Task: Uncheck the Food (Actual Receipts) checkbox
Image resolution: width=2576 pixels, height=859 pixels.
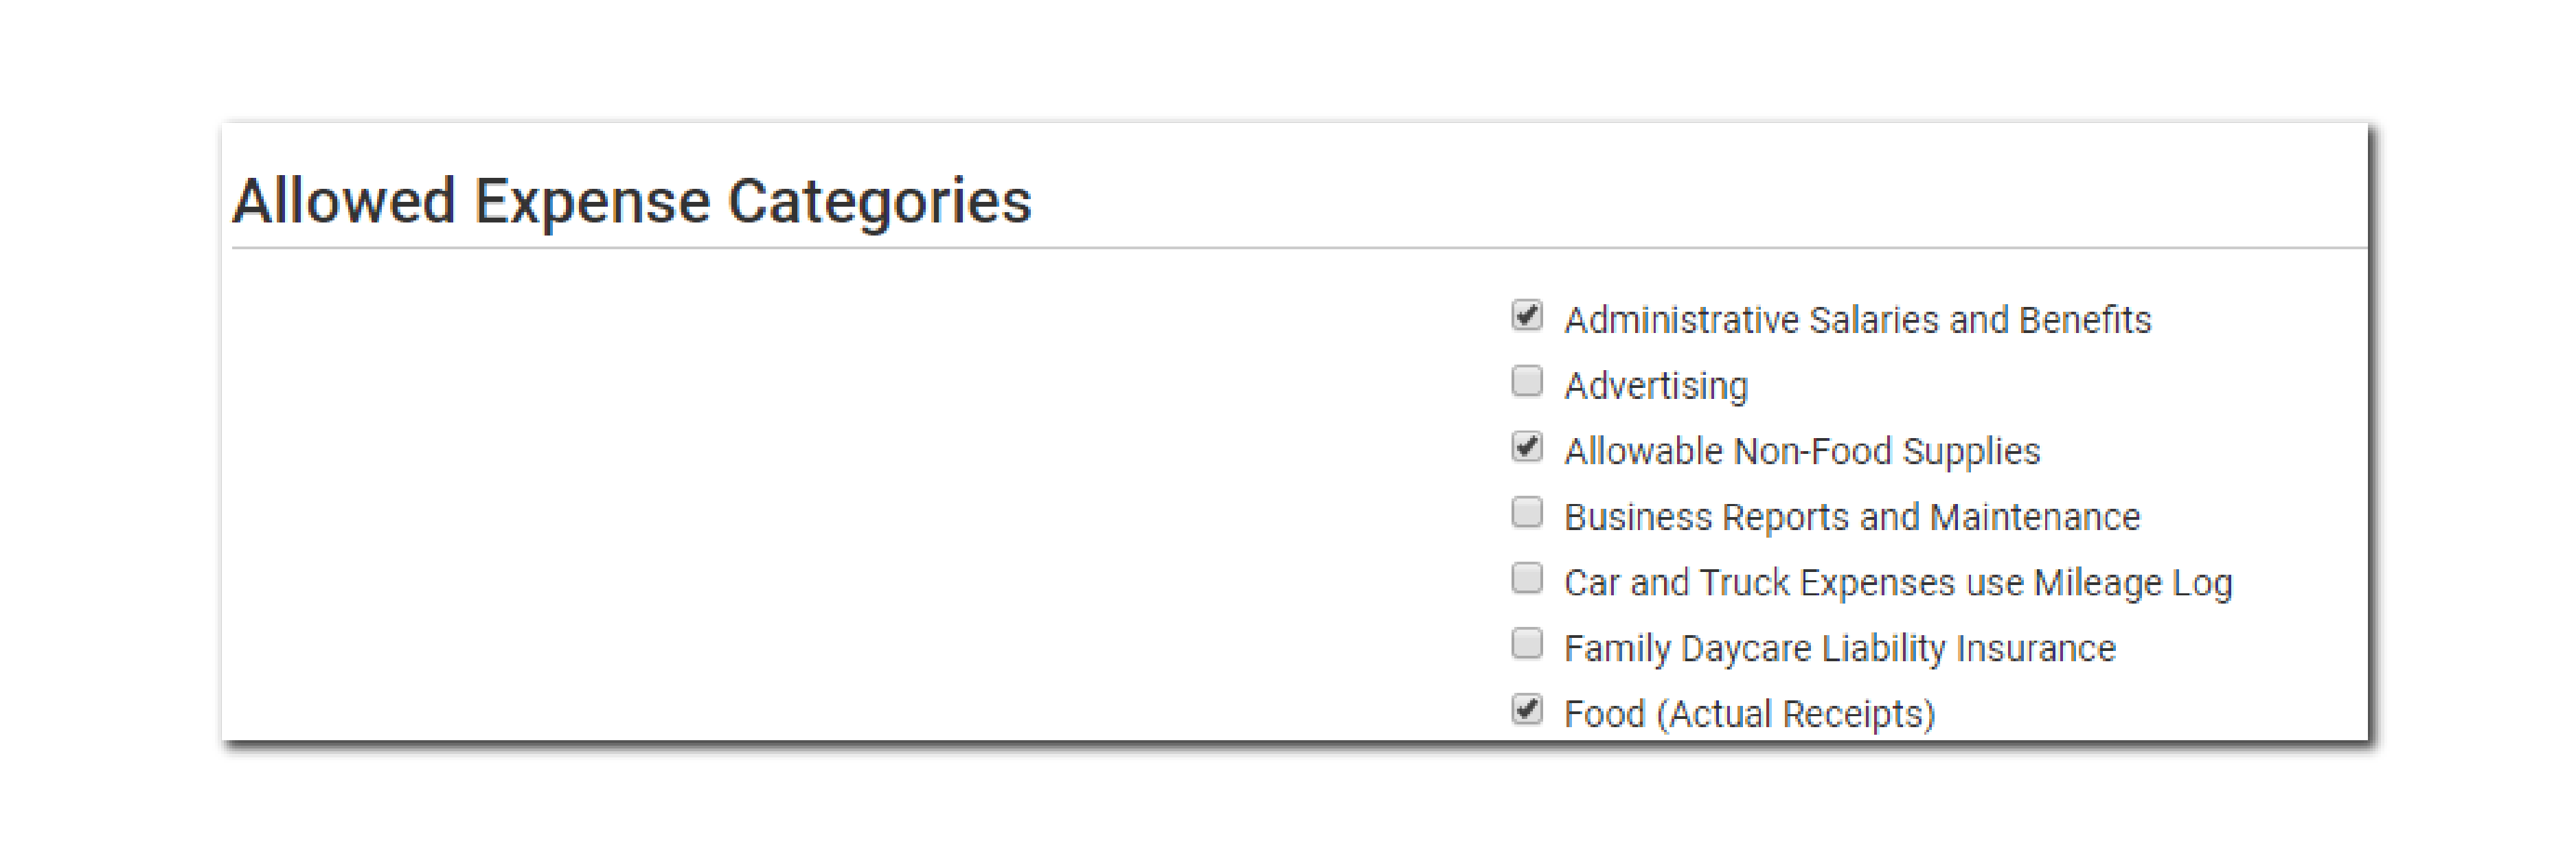Action: click(1526, 709)
